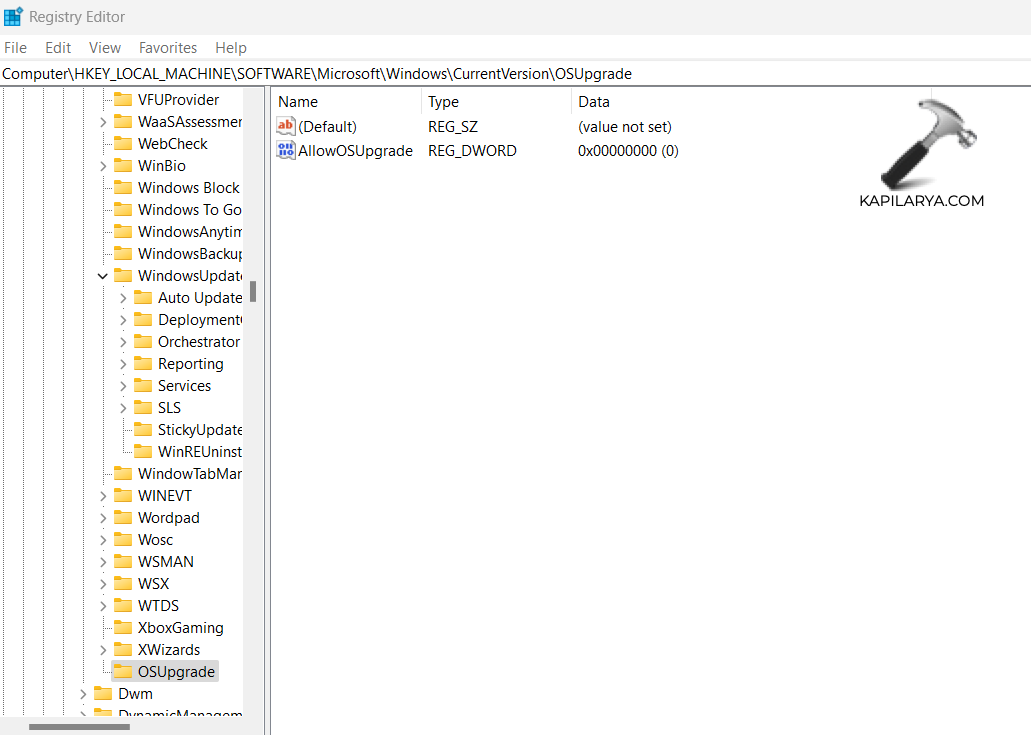
Task: Select the (Default) value name
Action: 327,126
